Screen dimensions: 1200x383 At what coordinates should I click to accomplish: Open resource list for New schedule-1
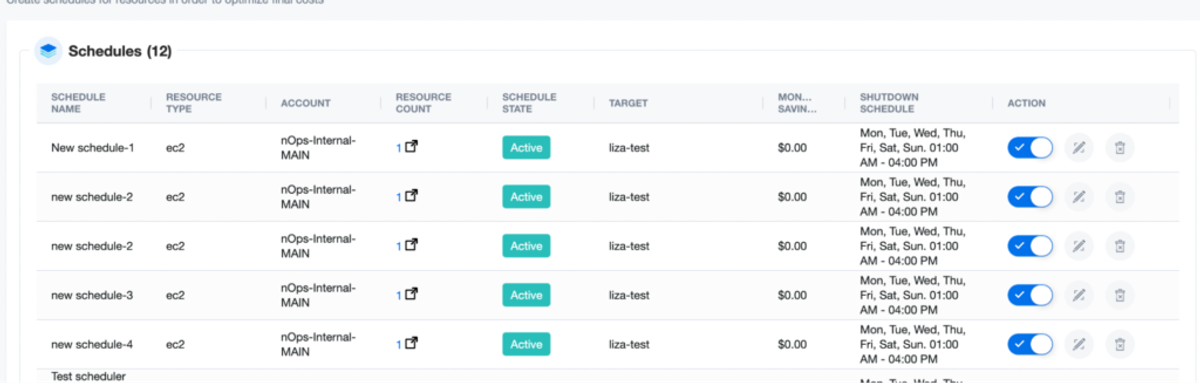(x=410, y=147)
